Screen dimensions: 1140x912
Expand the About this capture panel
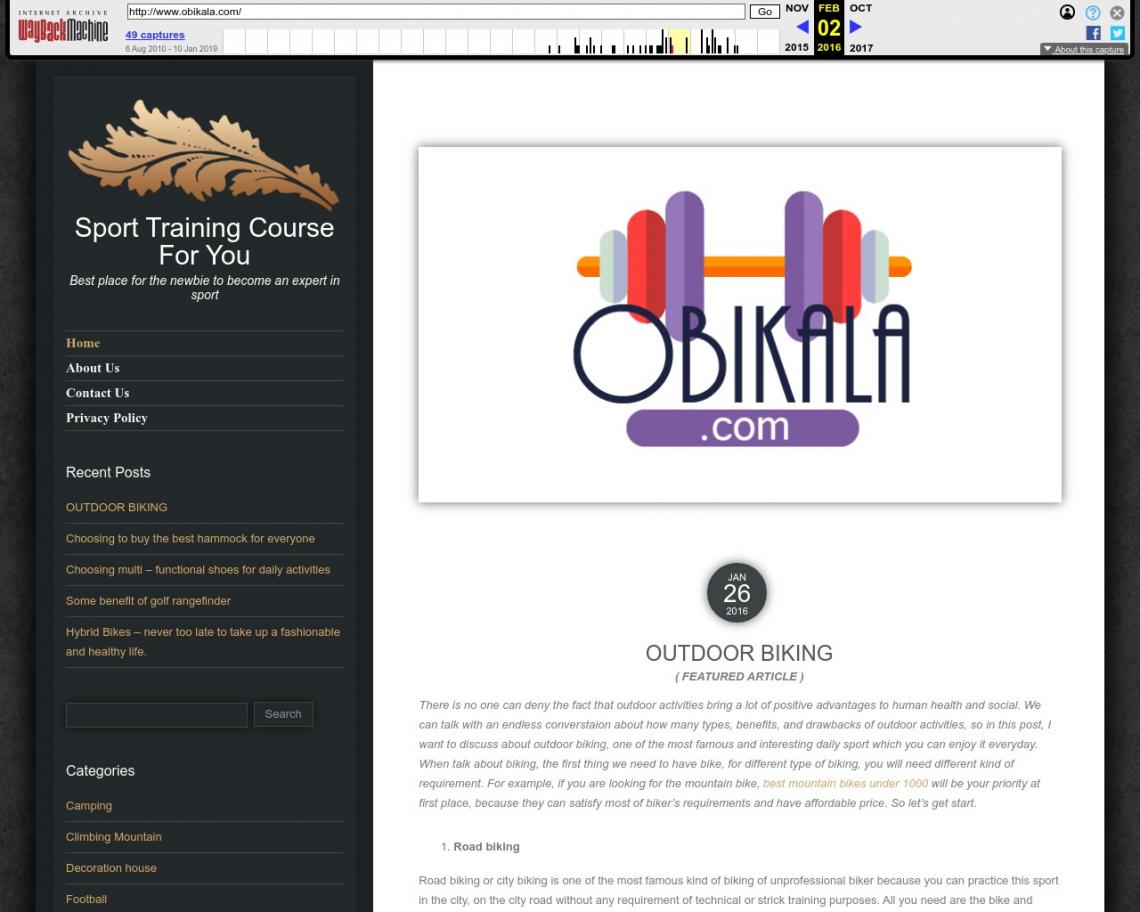tap(1084, 49)
